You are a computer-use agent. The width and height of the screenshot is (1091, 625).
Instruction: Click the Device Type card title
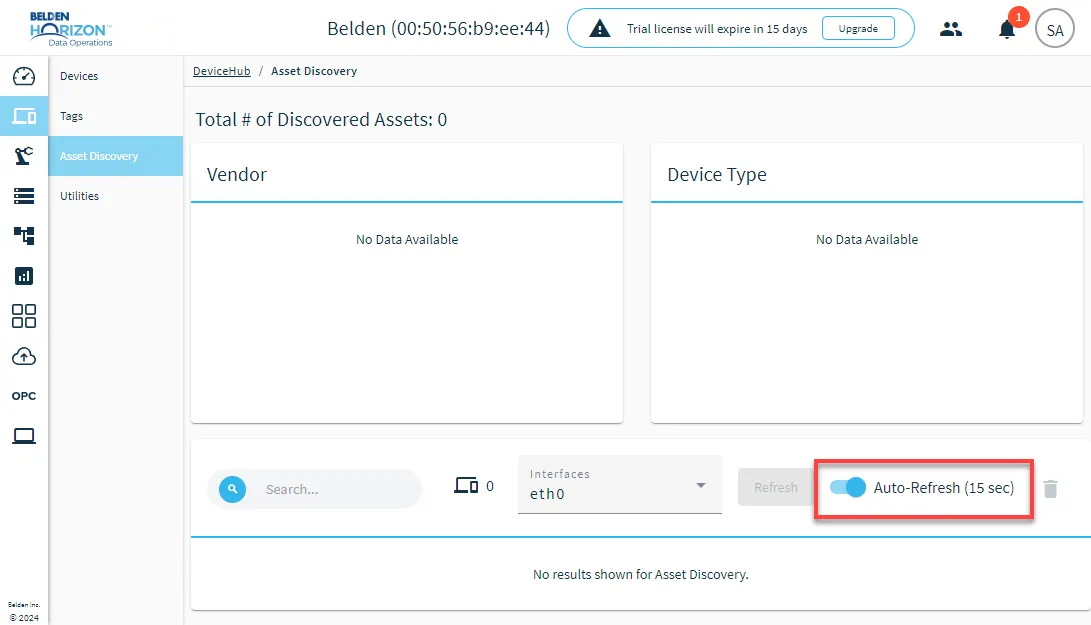coord(717,174)
